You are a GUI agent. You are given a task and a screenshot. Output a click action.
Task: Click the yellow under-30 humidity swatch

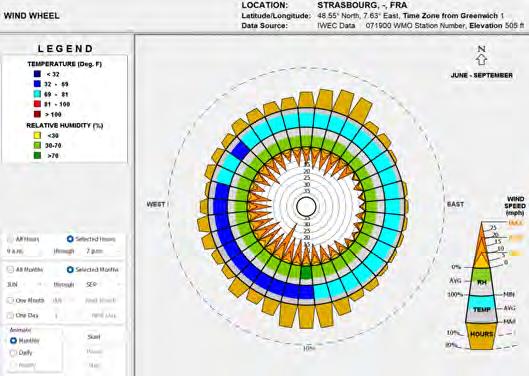point(37,135)
